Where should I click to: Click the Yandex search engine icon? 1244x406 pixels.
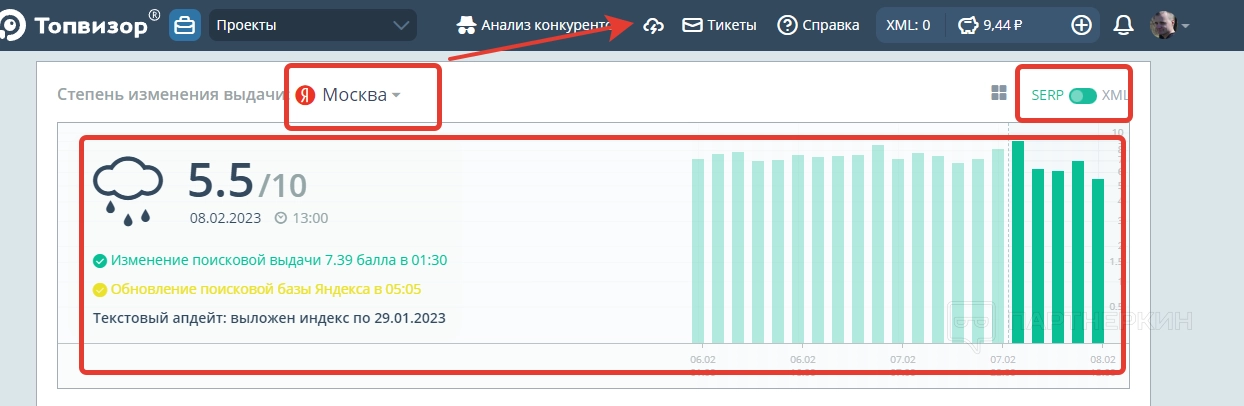point(305,95)
